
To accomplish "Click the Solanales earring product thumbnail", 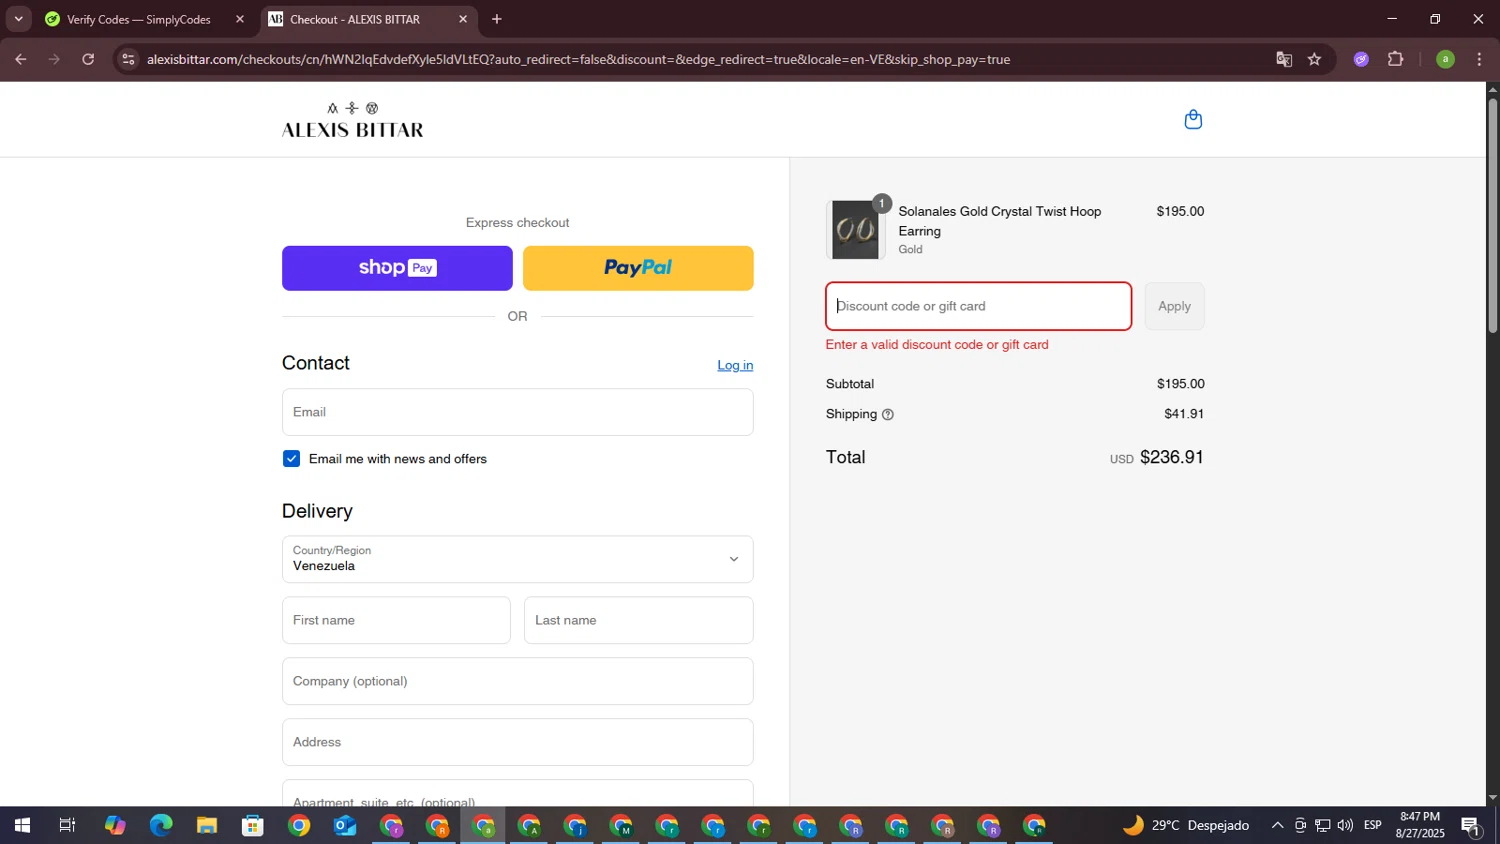I will pyautogui.click(x=855, y=230).
